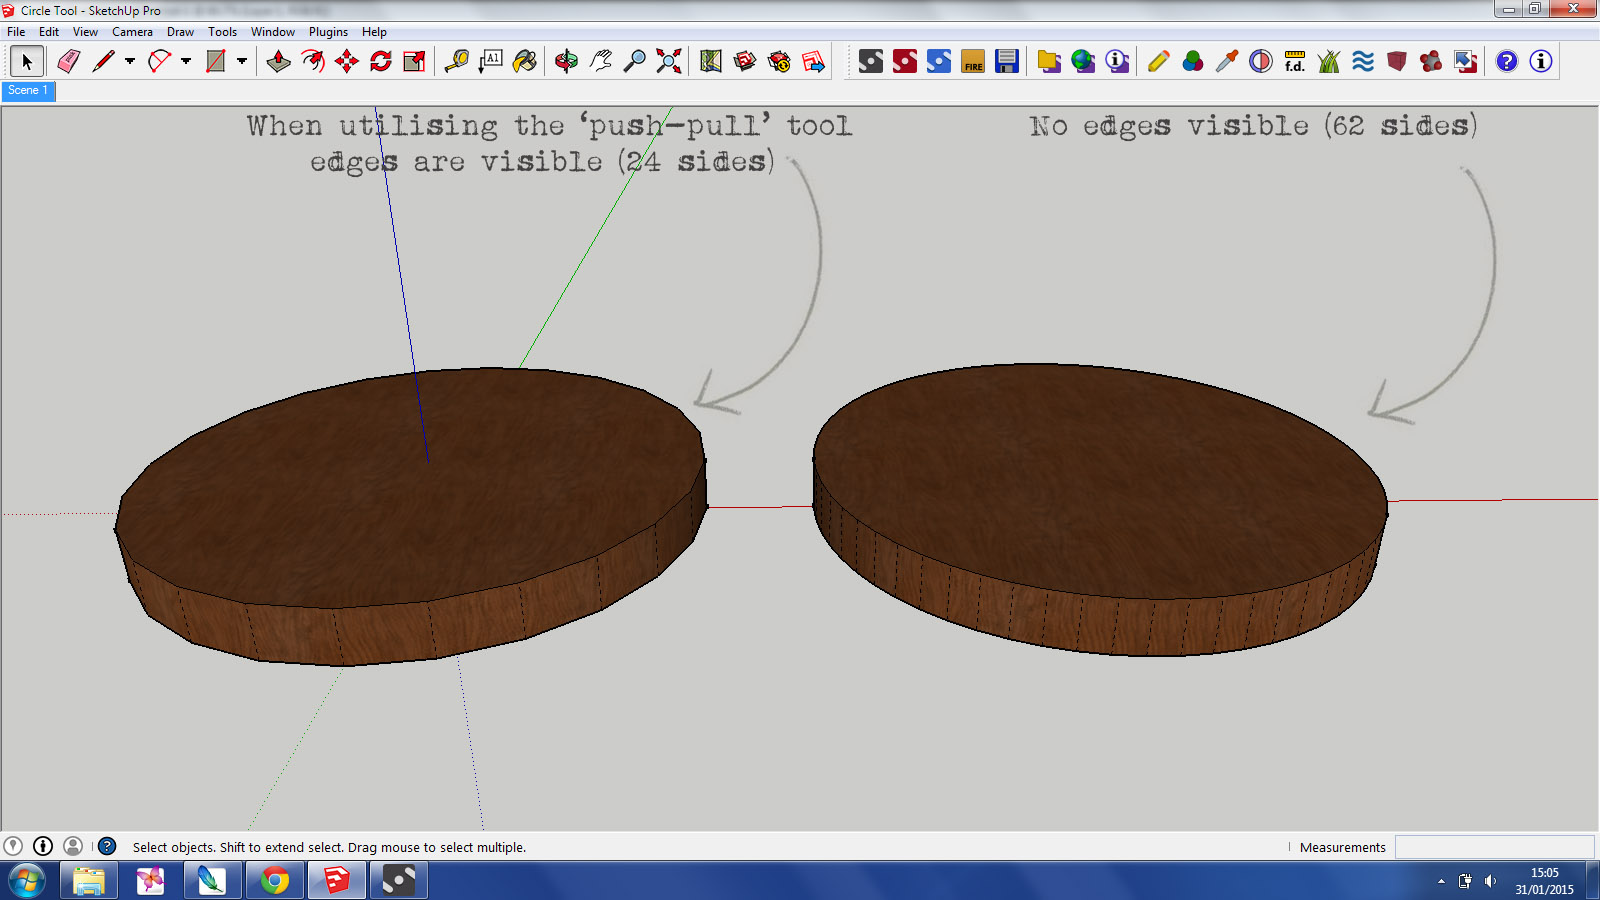
Task: Click the Measurements input box
Action: 1494,847
